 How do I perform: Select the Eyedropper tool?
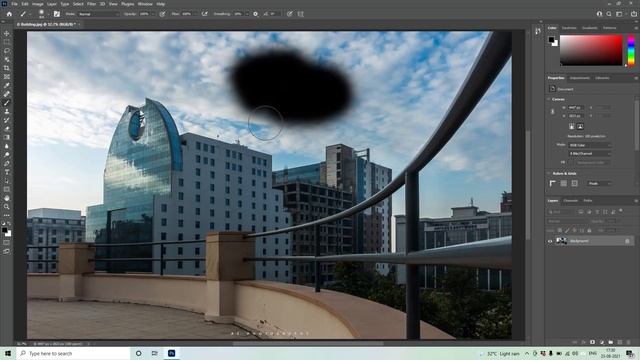point(7,85)
